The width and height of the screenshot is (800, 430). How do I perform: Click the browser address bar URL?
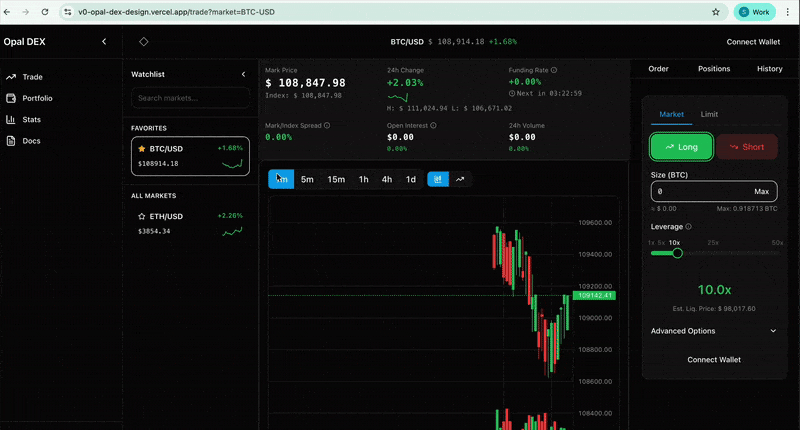(176, 12)
